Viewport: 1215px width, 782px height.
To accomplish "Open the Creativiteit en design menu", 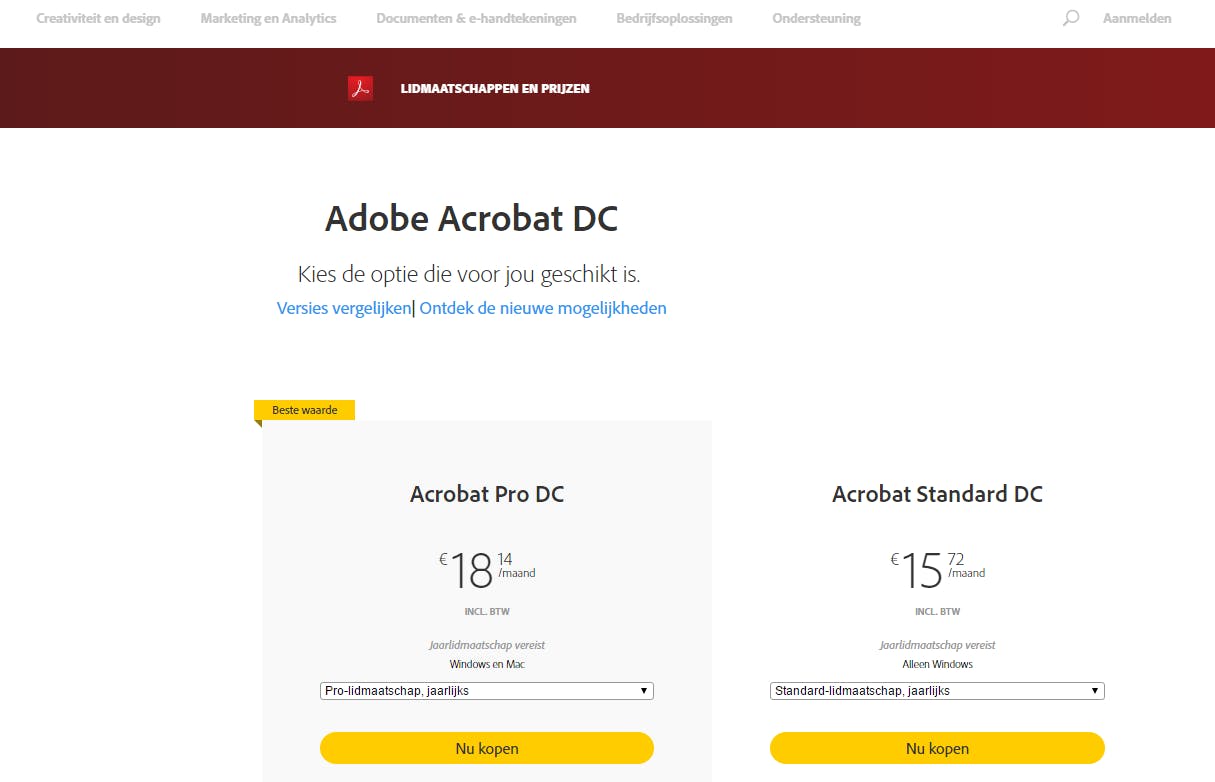I will tap(98, 18).
